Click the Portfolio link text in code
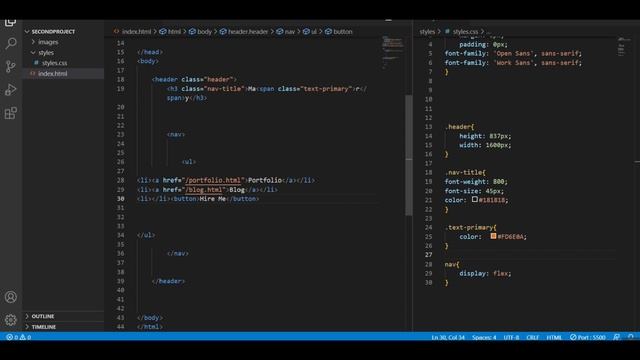 tap(265, 180)
